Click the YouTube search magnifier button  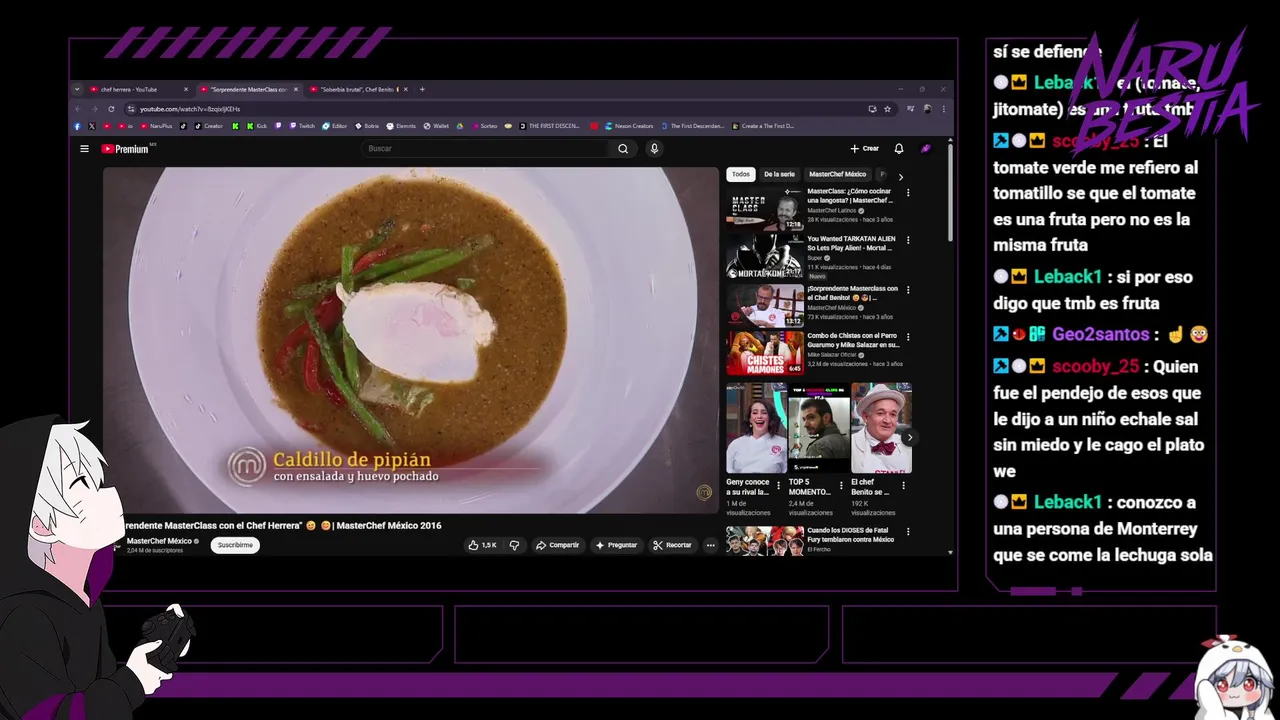[623, 149]
